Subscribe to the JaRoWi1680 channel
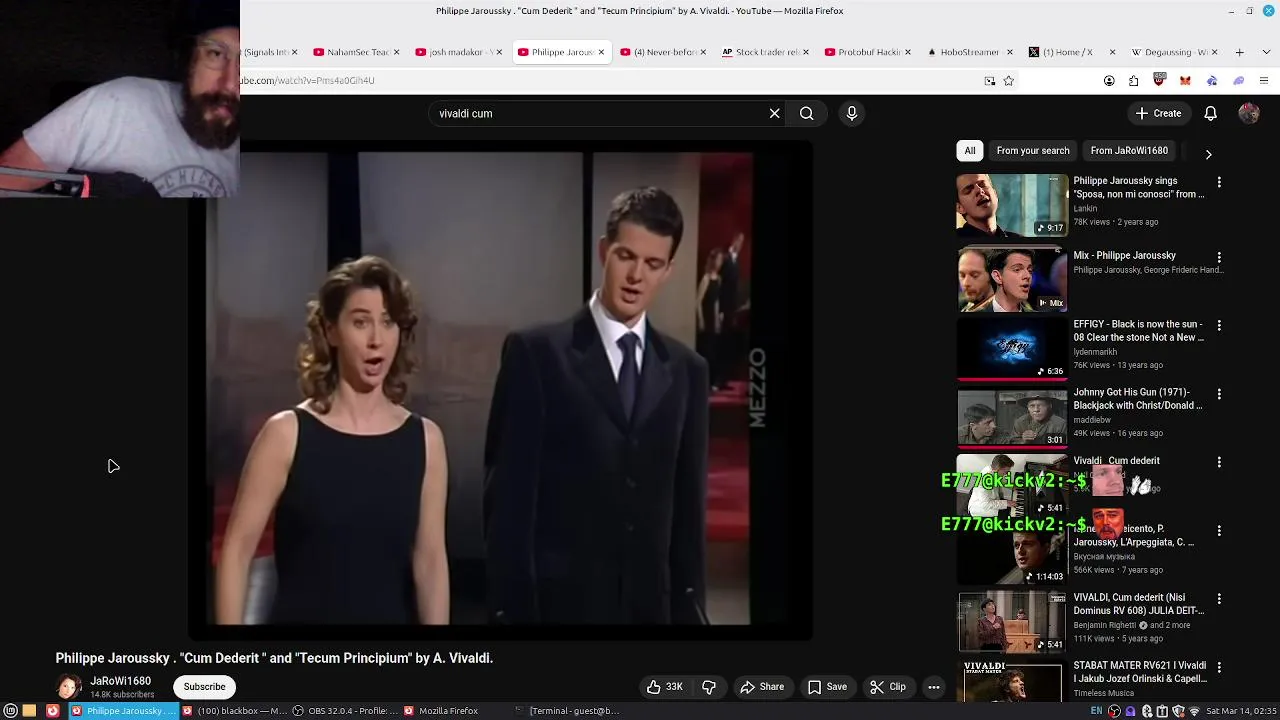1280x720 pixels. [x=204, y=687]
